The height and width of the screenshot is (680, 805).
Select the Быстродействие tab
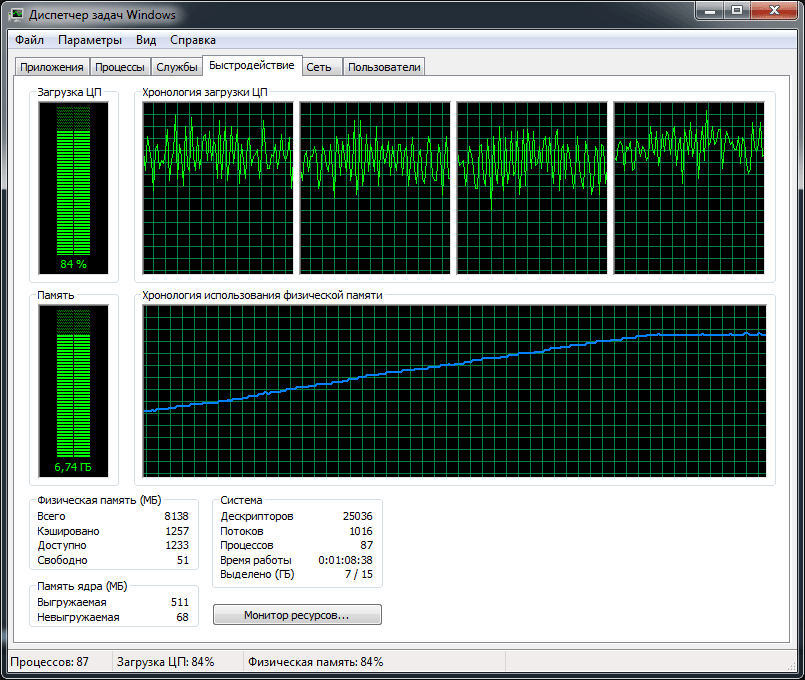pos(251,65)
